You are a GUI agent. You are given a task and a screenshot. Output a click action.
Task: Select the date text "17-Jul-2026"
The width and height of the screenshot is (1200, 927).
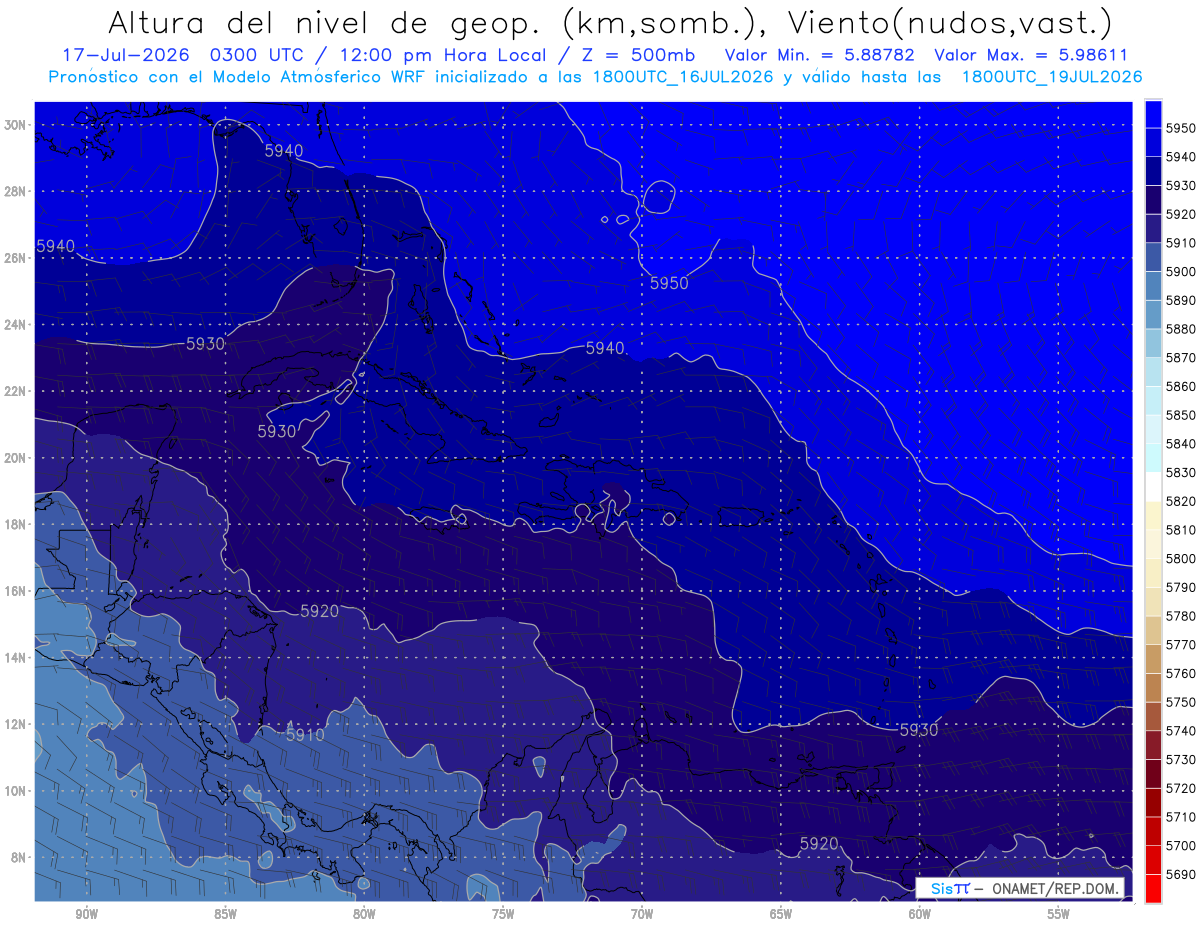coord(125,55)
